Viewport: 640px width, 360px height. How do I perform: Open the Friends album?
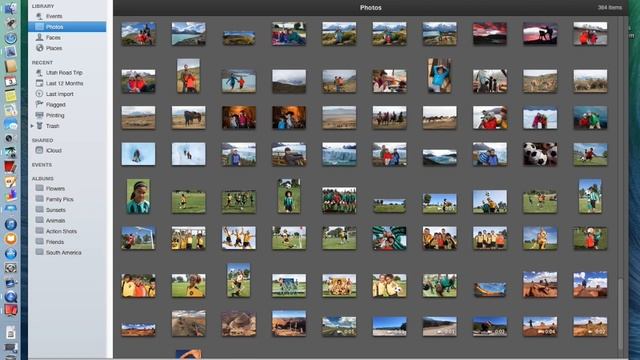(54, 242)
